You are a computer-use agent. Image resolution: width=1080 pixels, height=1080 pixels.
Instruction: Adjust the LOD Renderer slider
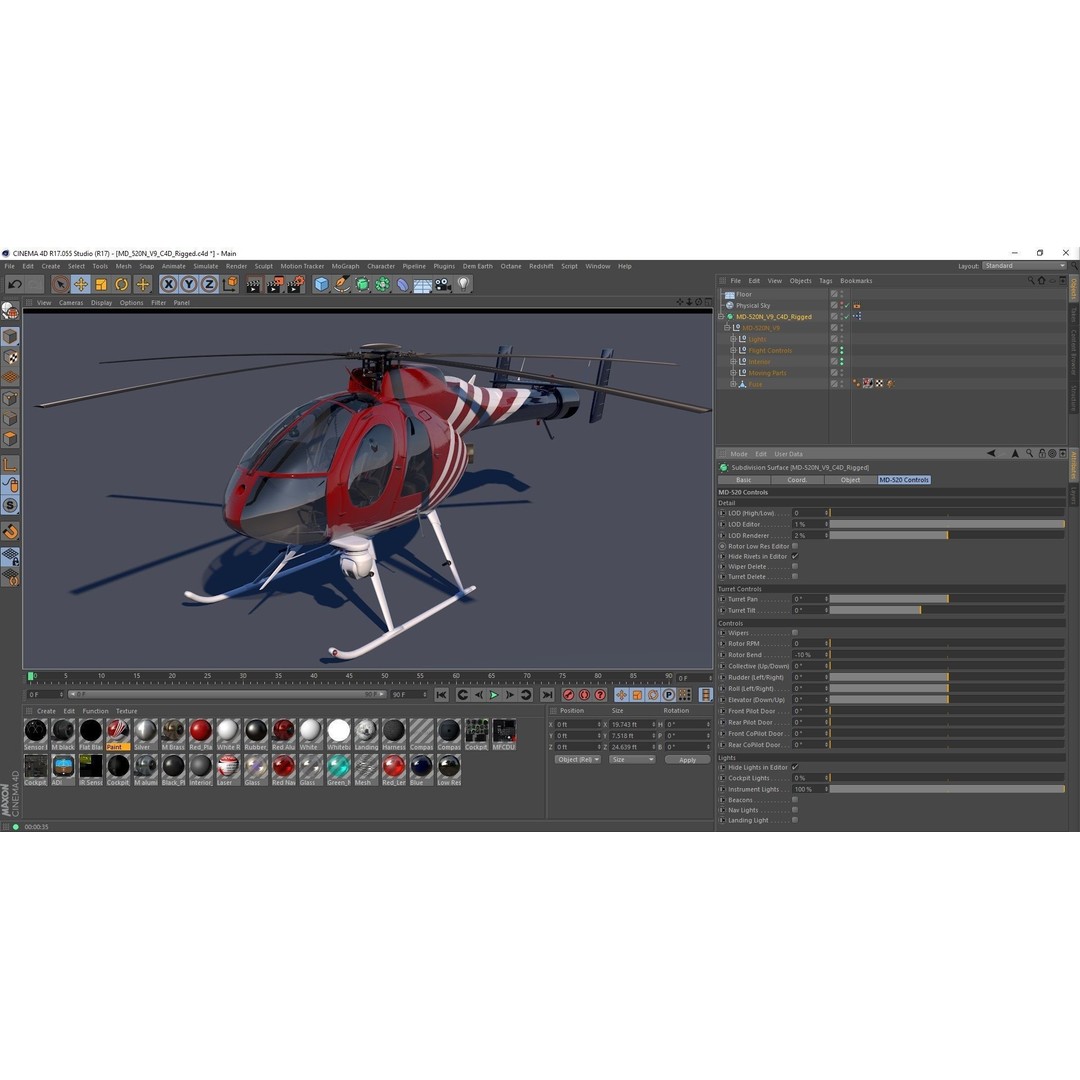(947, 535)
